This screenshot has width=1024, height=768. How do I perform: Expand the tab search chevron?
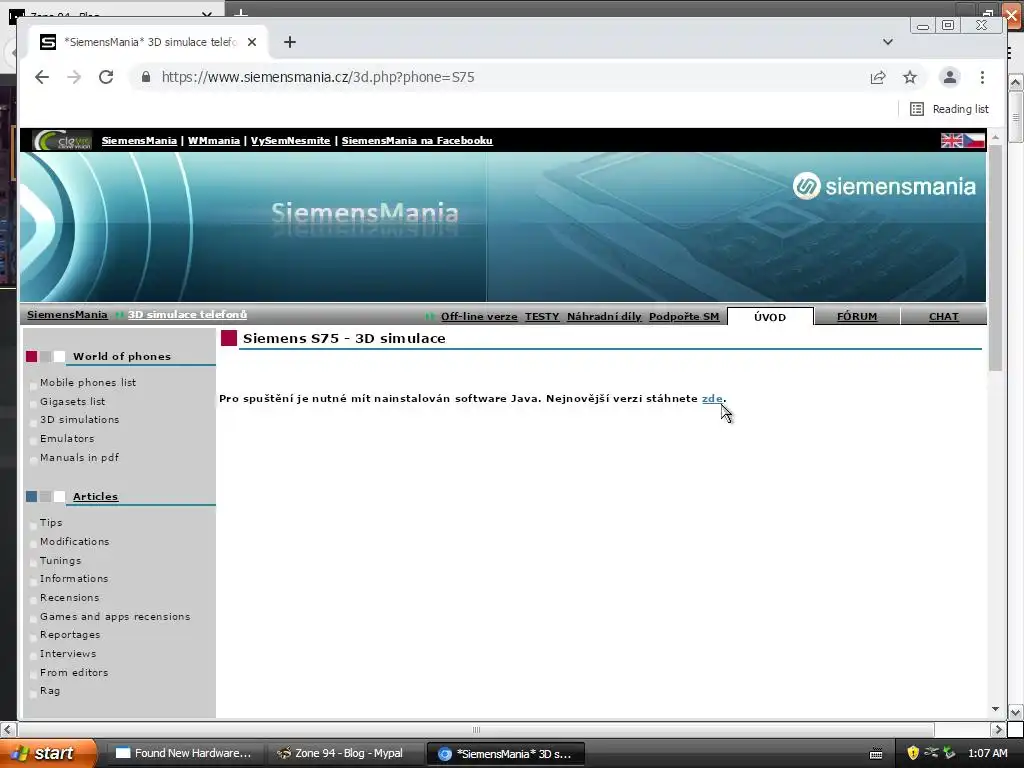(888, 42)
